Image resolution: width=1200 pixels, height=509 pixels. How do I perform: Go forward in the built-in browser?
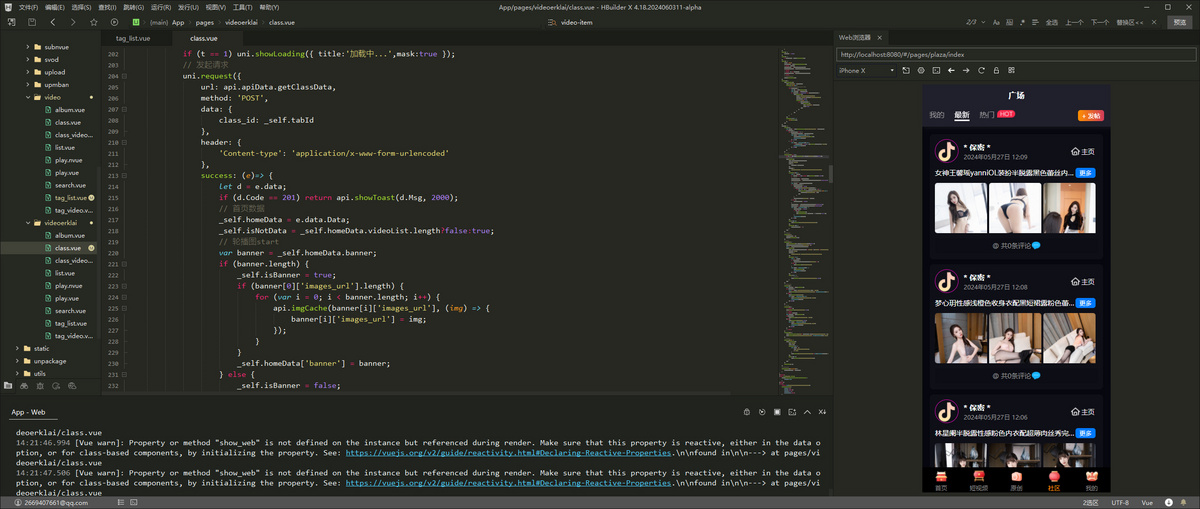[966, 70]
